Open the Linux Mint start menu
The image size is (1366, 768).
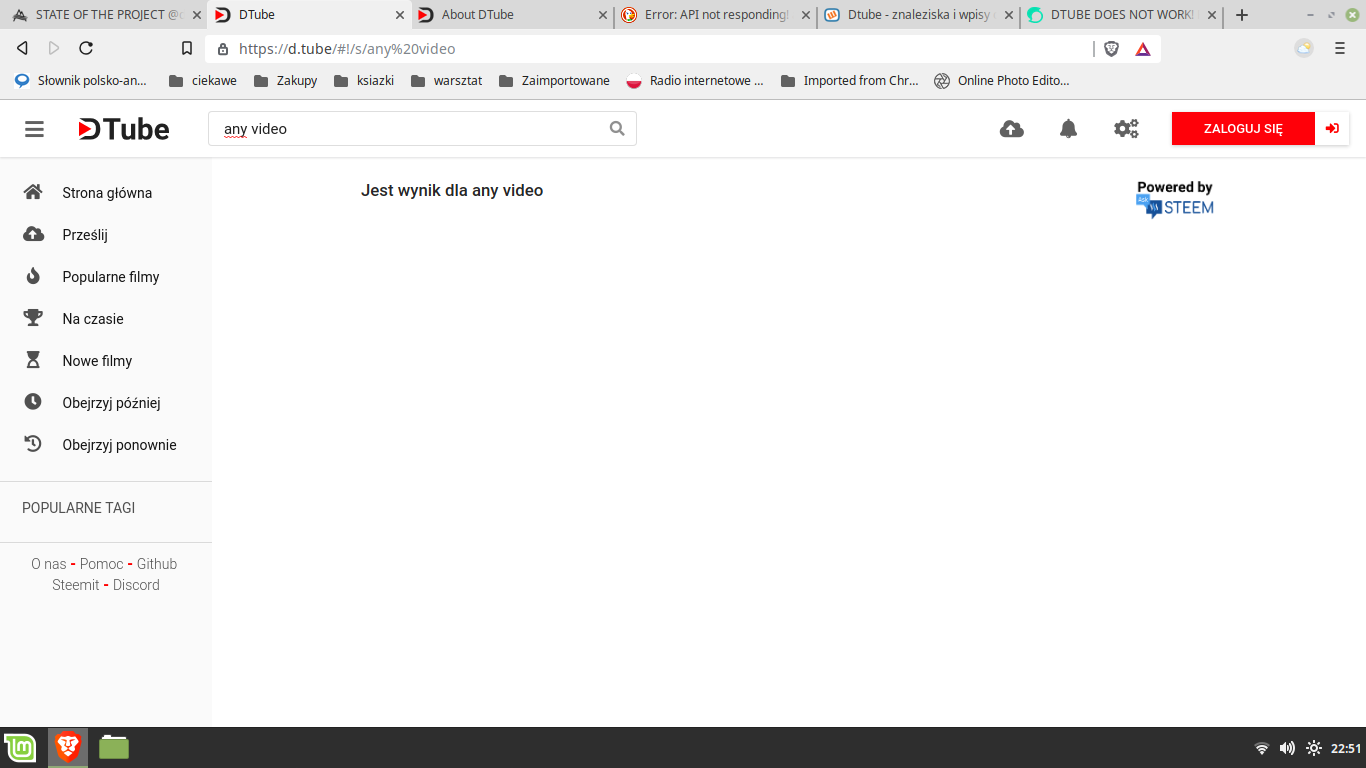(x=20, y=748)
